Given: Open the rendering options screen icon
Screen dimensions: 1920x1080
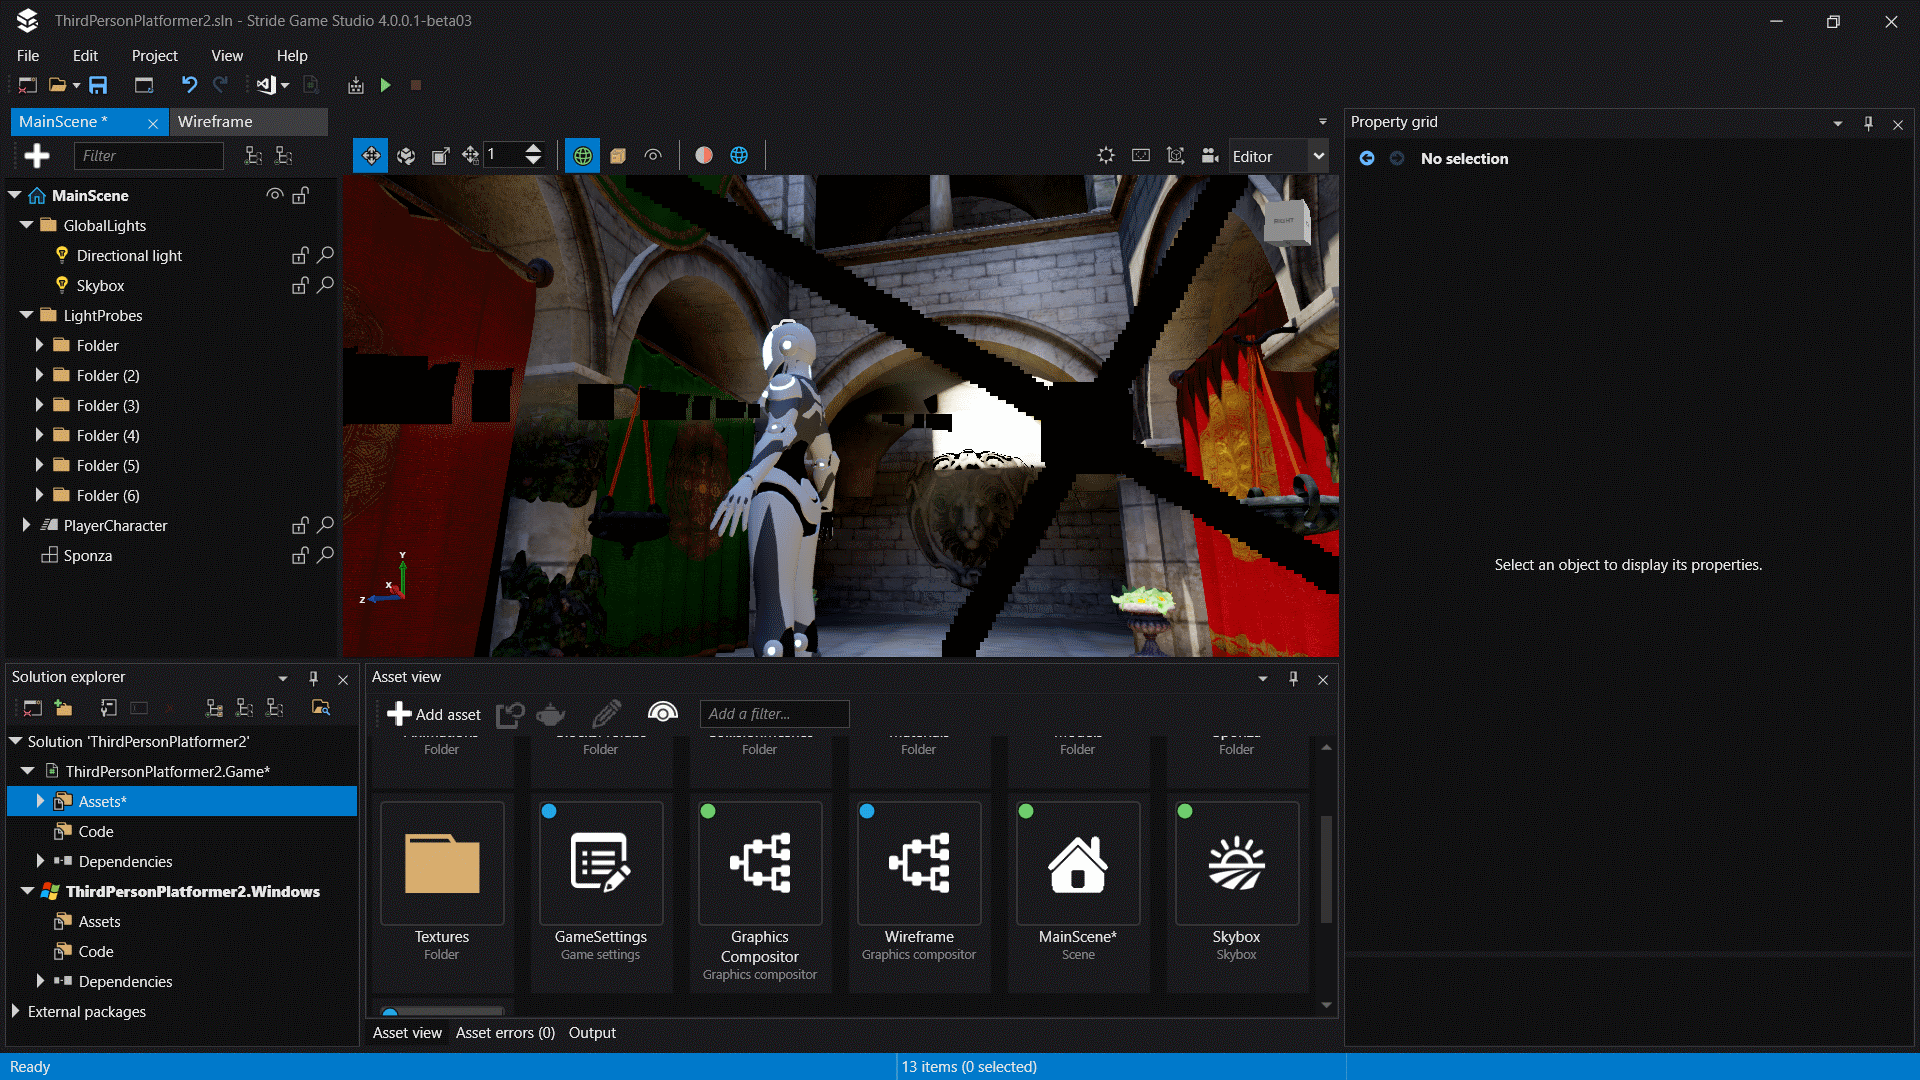Looking at the screenshot, I should [x=1141, y=155].
